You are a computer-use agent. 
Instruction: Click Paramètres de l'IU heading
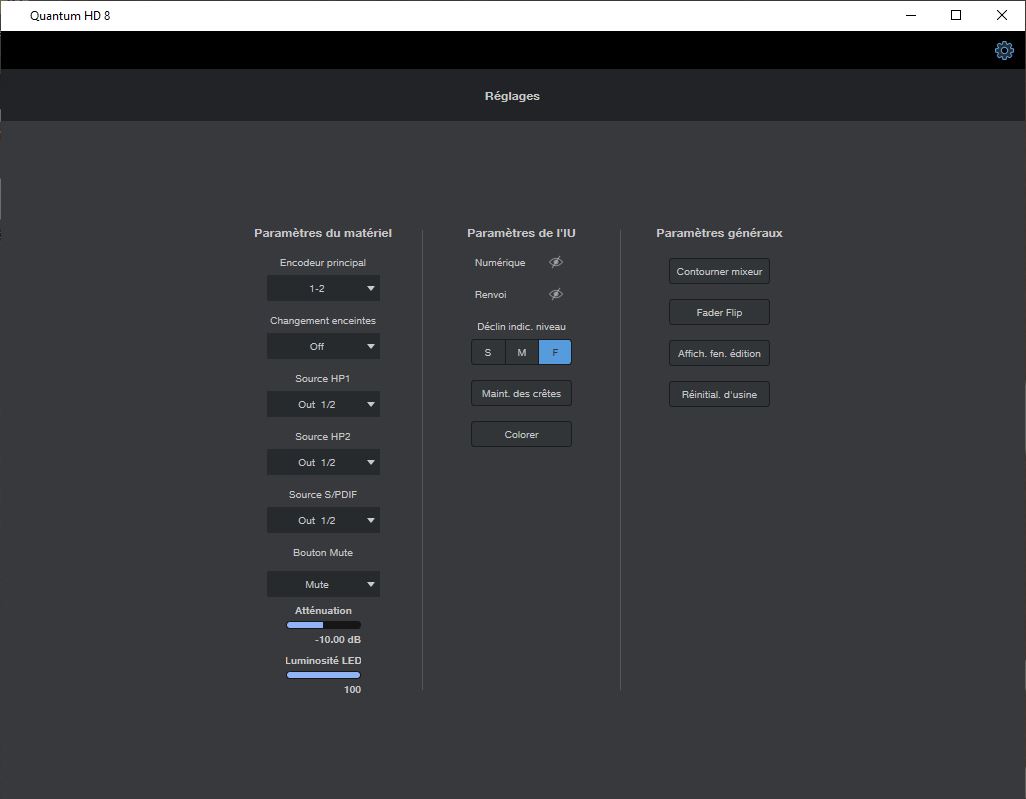pos(522,233)
